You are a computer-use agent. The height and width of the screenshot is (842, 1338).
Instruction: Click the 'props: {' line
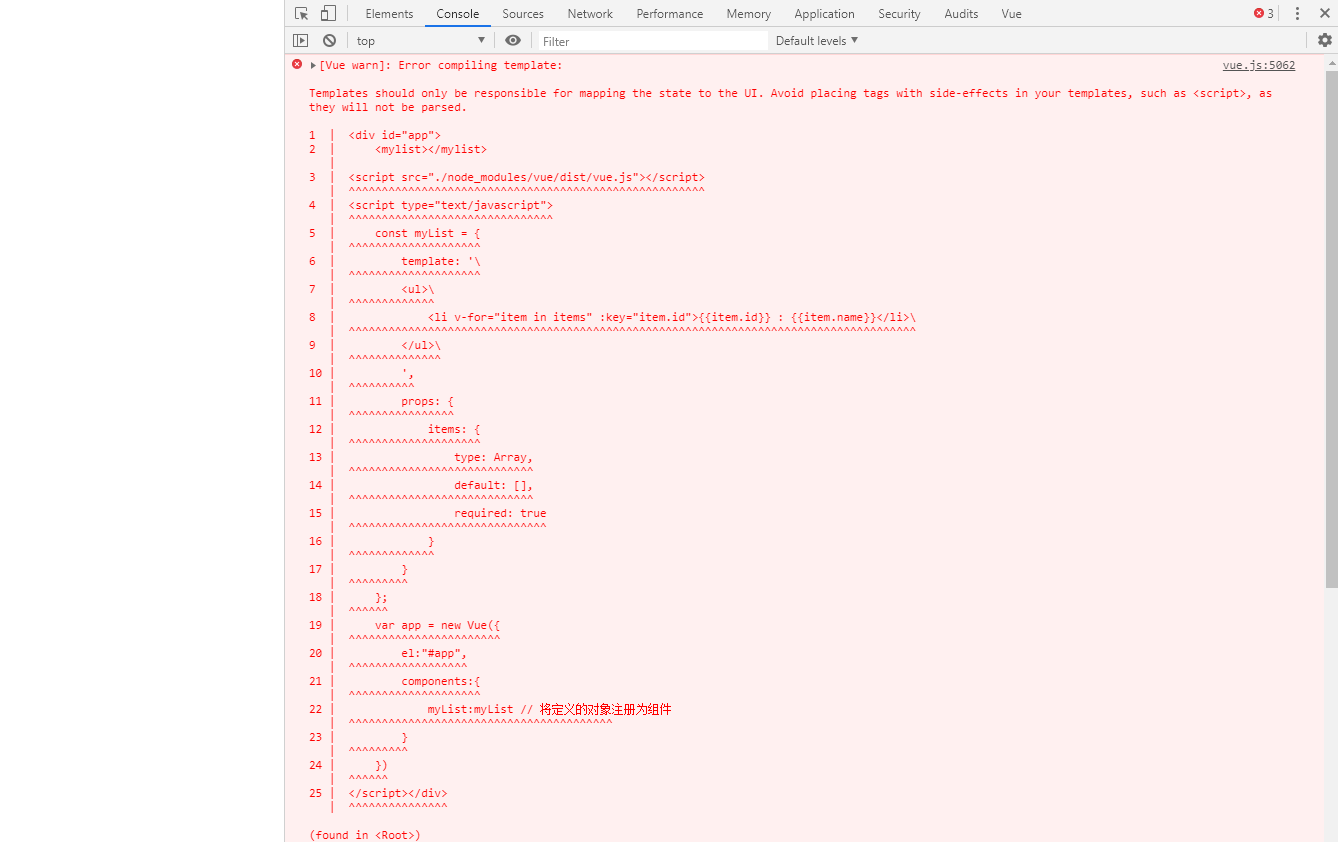point(428,401)
